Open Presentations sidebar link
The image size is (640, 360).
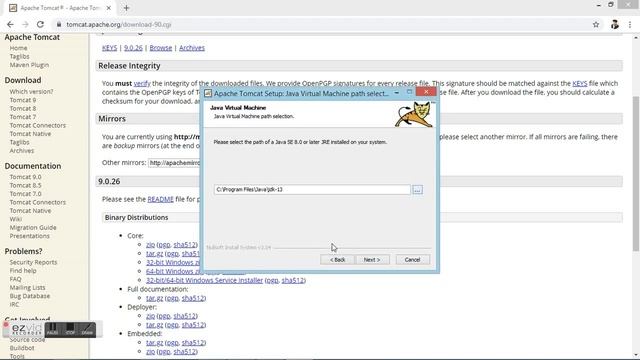[29, 236]
